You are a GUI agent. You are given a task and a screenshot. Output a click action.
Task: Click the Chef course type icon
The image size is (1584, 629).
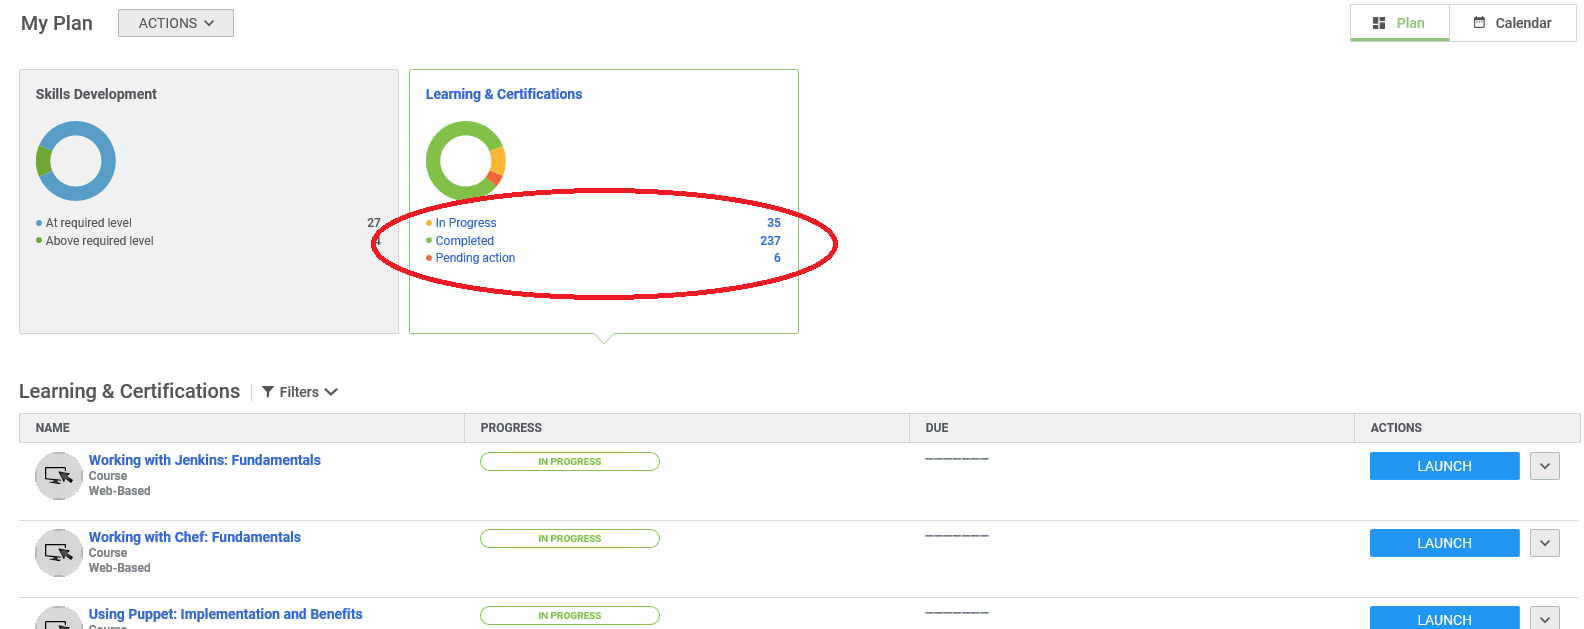point(59,553)
